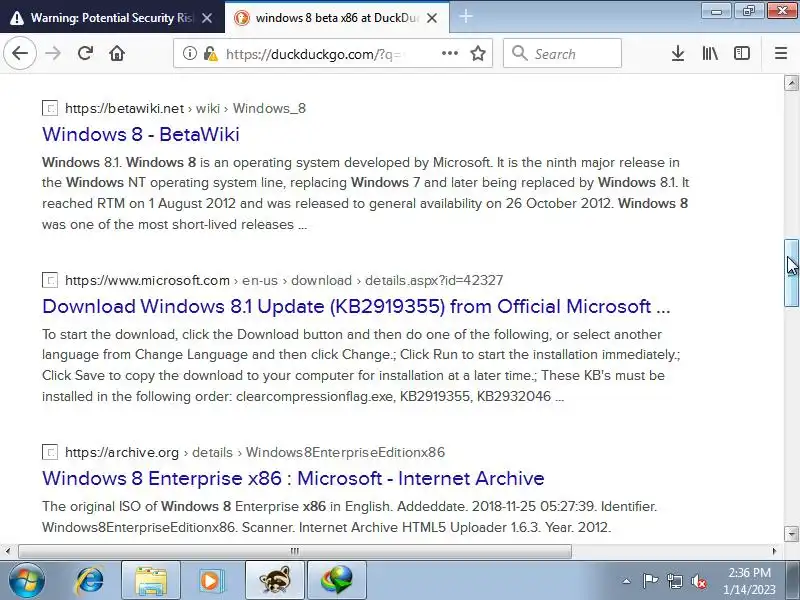This screenshot has height=600, width=800.
Task: Click the Search box in toolbar
Action: pyautogui.click(x=562, y=53)
